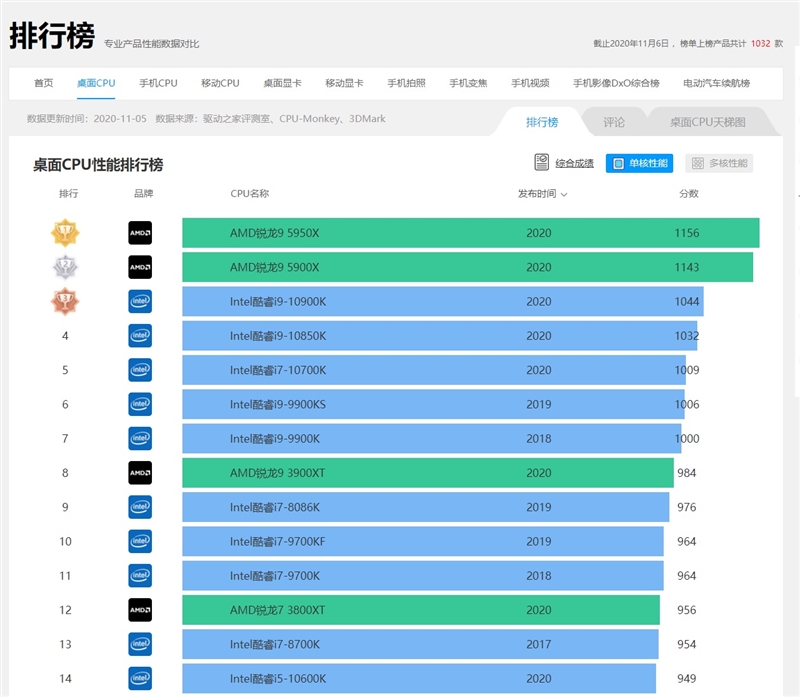Open the 手机视频 ranking

click(531, 83)
